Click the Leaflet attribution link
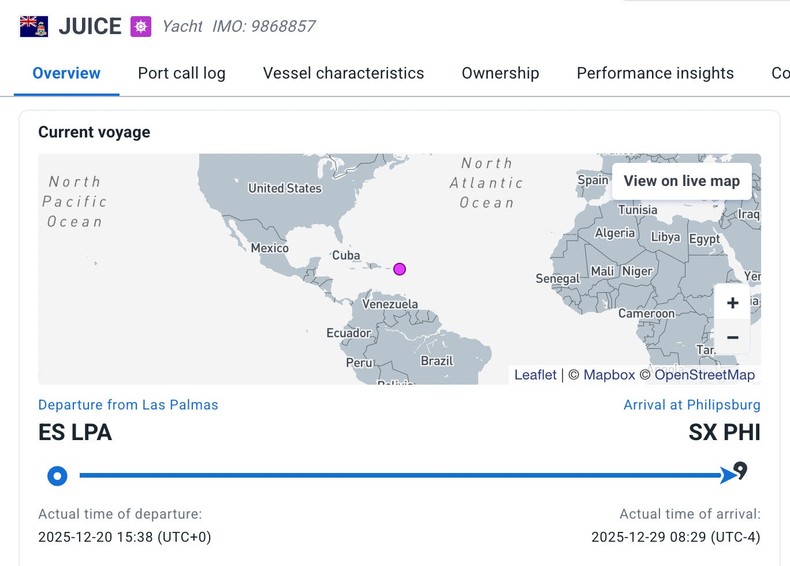 535,375
